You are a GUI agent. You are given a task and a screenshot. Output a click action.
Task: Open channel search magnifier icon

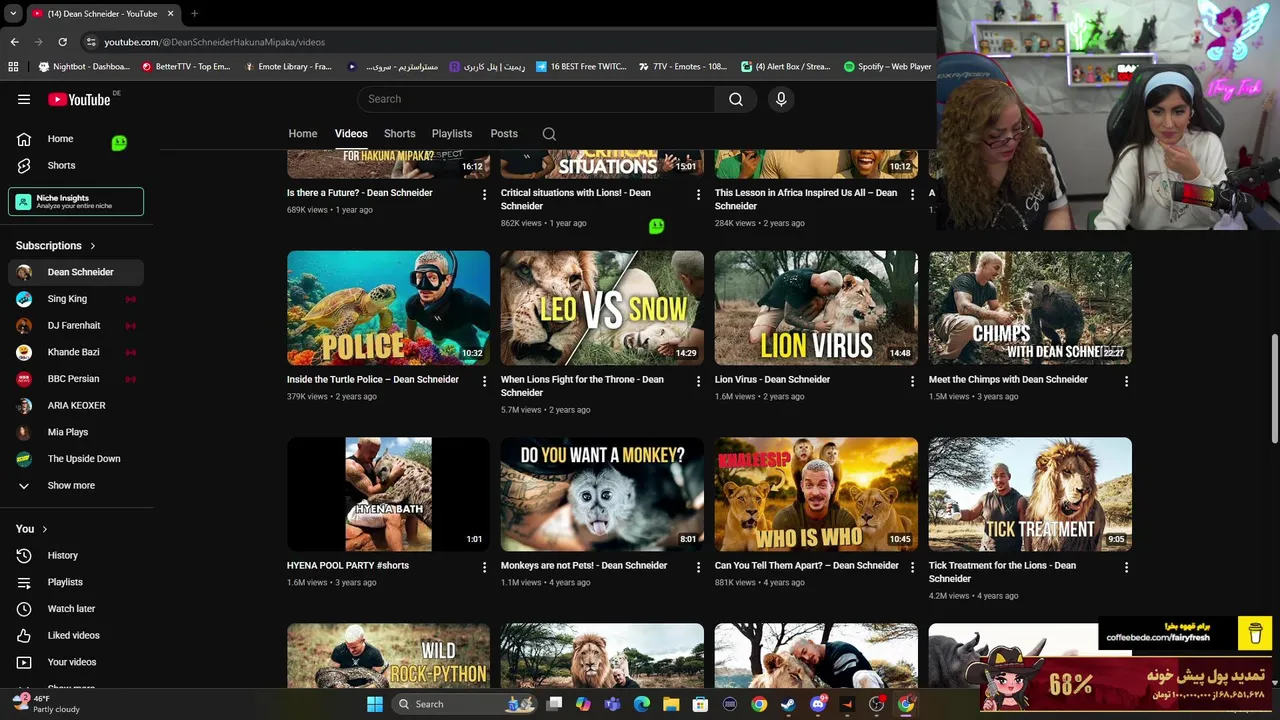(549, 134)
